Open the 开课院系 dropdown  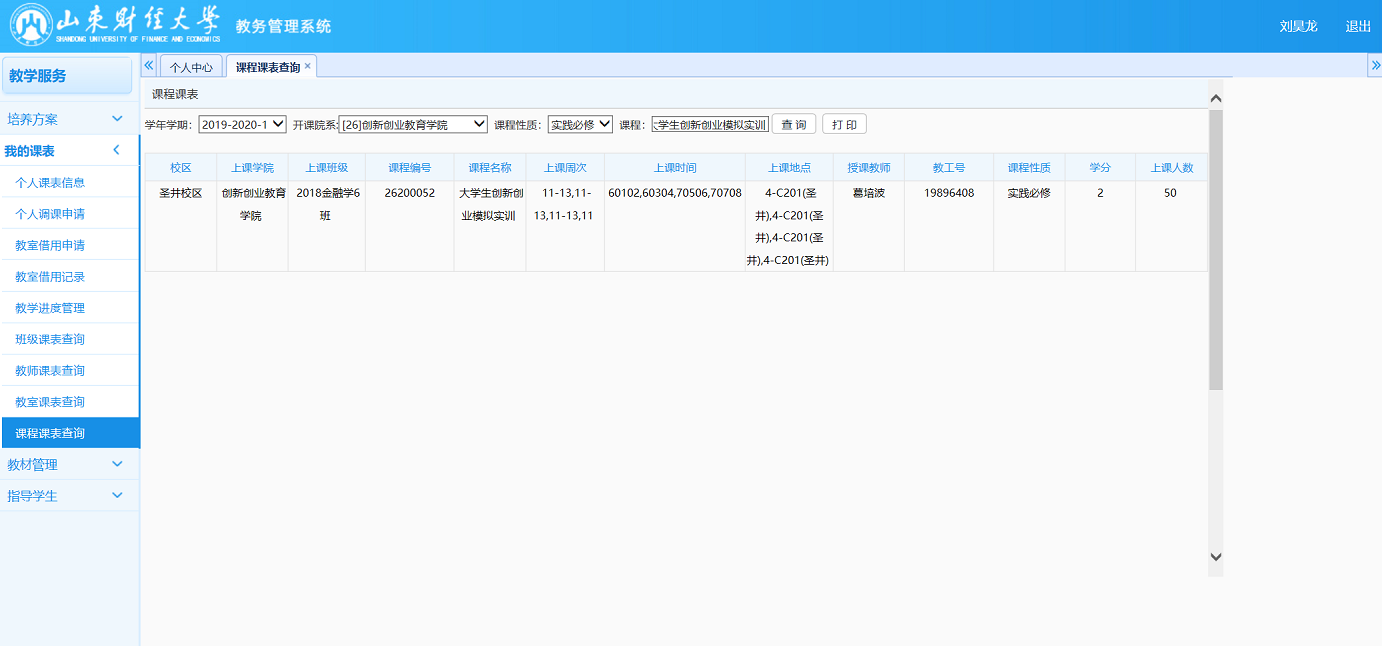point(413,124)
